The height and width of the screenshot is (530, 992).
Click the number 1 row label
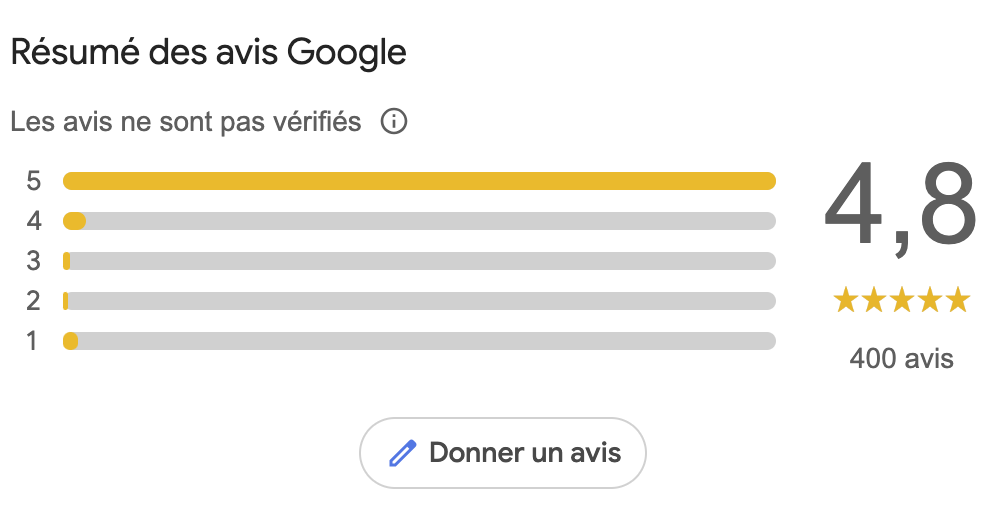tap(33, 341)
